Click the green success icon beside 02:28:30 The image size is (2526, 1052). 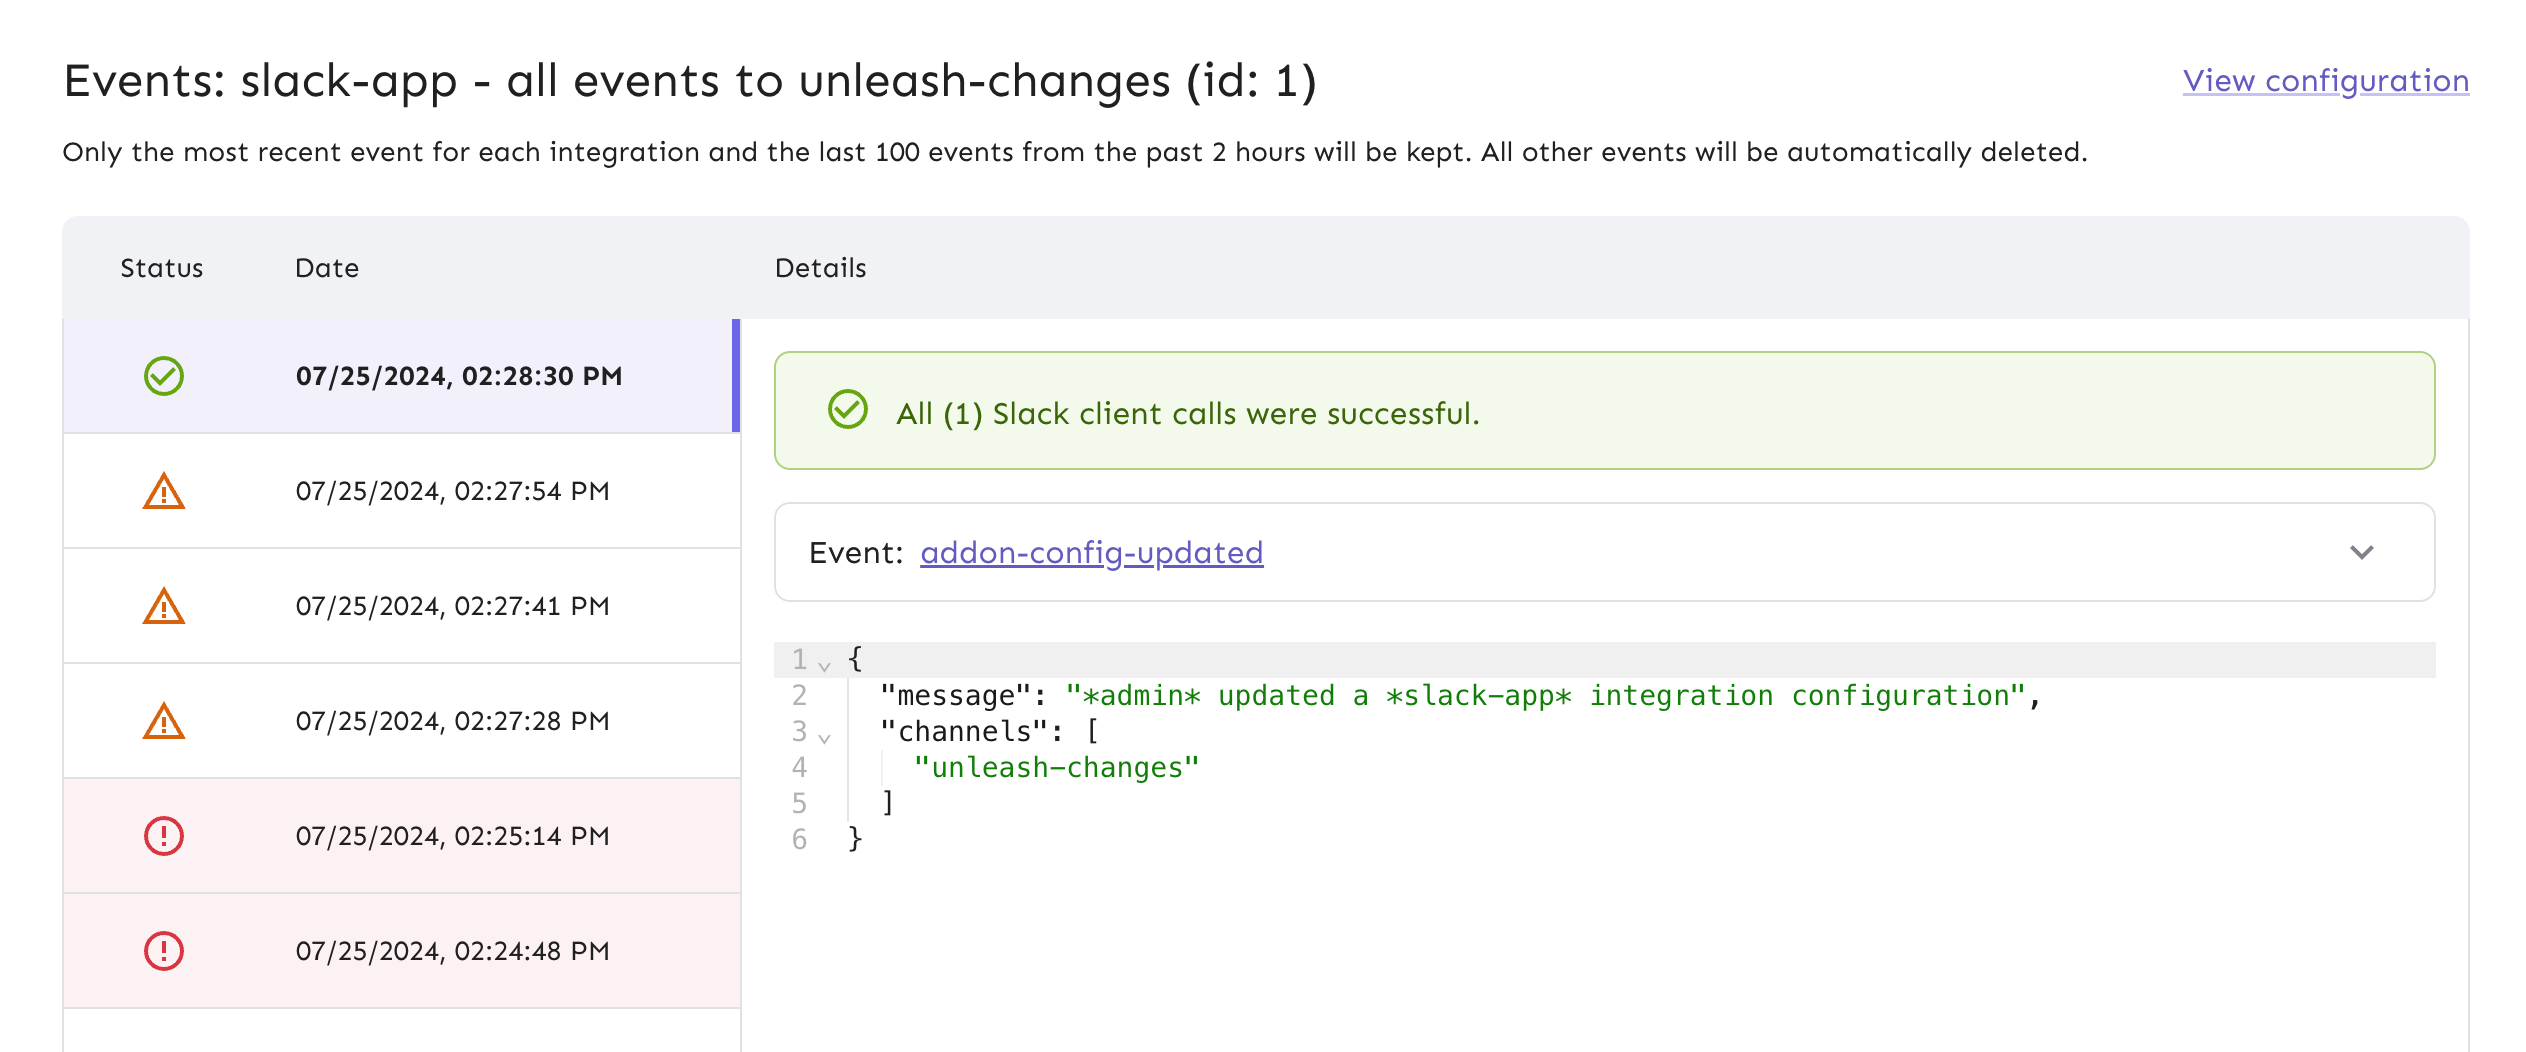[x=162, y=376]
